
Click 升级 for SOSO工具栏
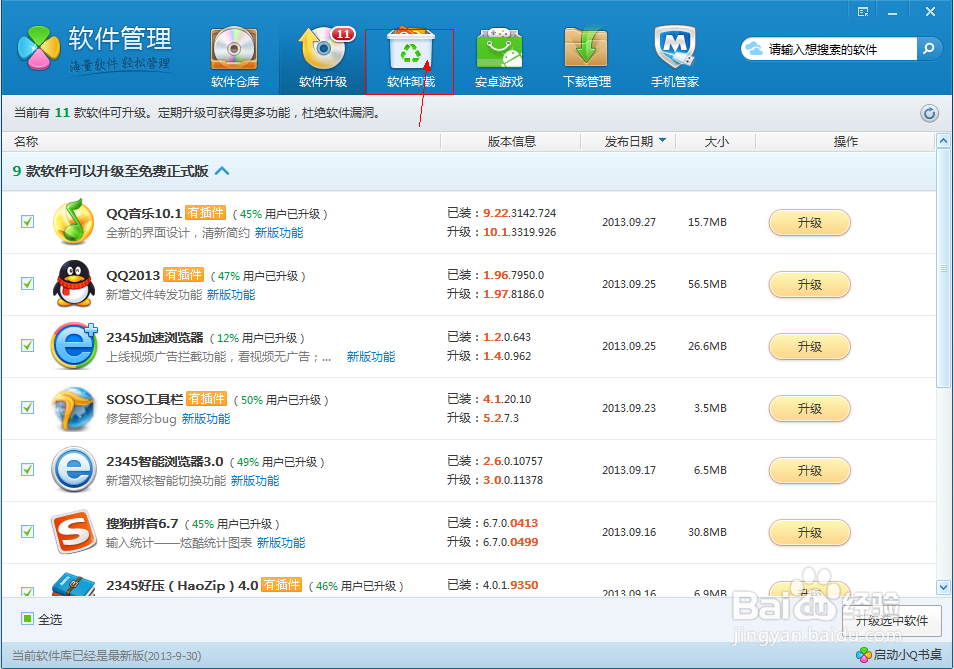809,409
